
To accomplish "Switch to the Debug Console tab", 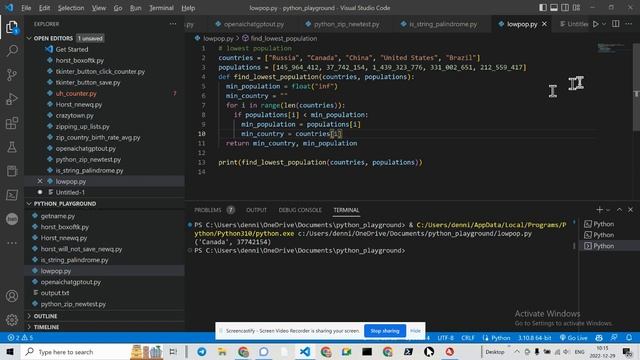I will tap(300, 210).
